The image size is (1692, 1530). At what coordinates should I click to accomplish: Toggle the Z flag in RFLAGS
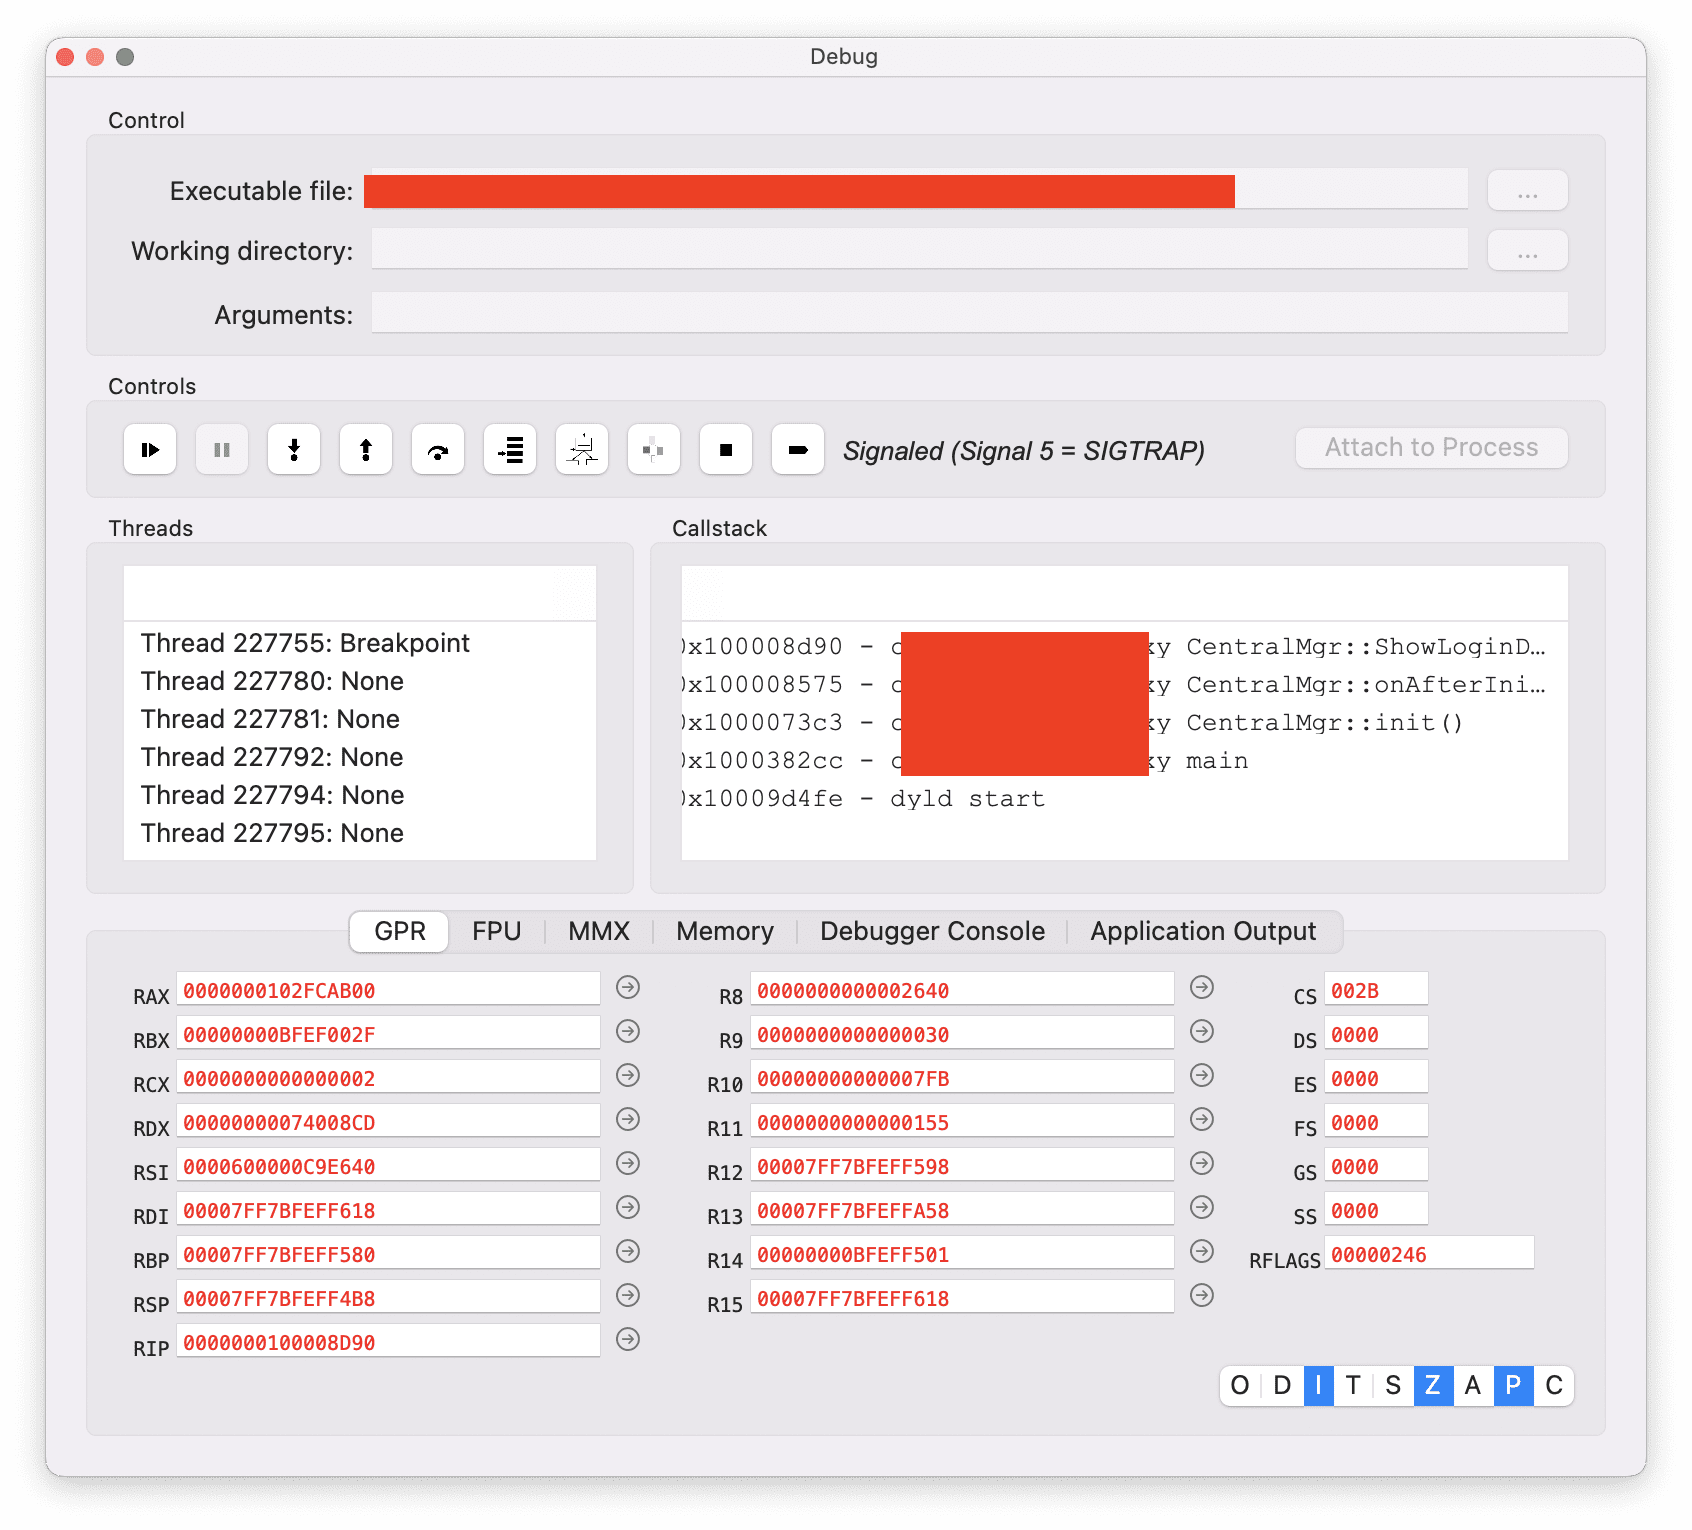tap(1433, 1385)
